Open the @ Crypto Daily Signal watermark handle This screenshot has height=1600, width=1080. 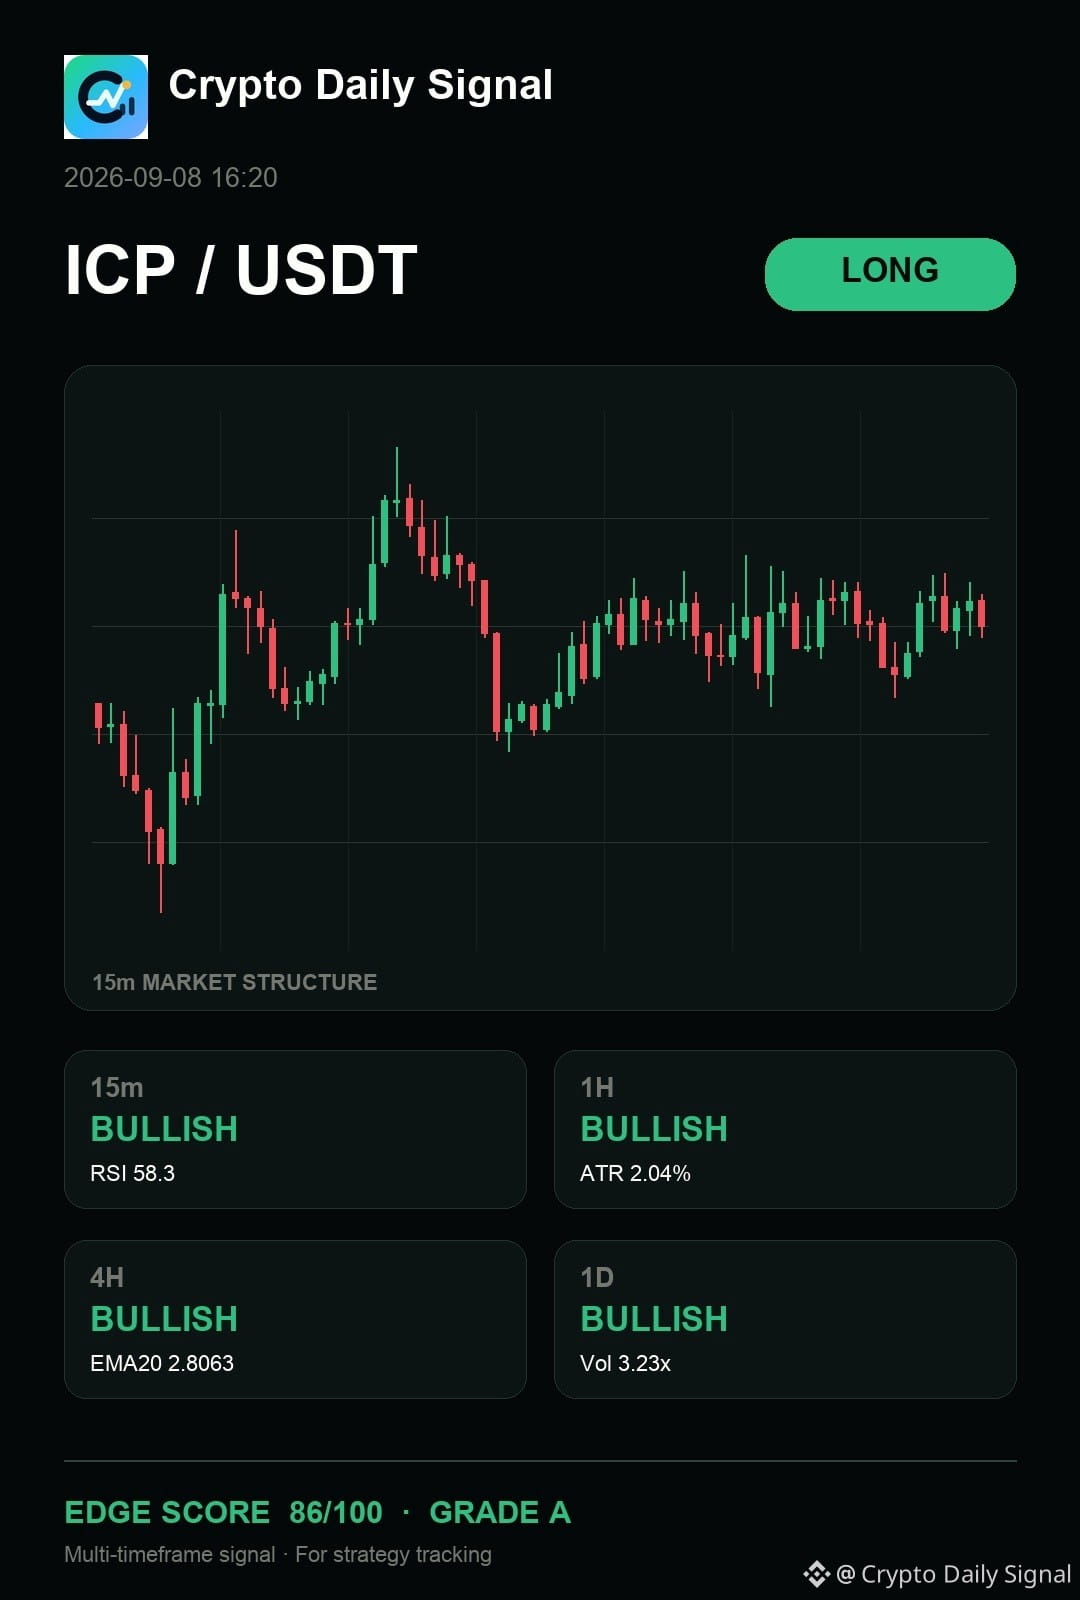[954, 1574]
